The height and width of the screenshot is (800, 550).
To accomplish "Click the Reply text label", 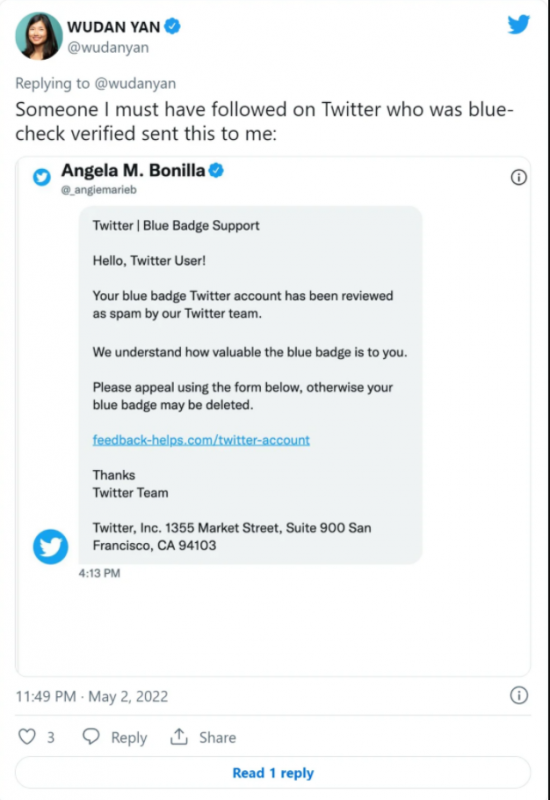I will click(x=129, y=737).
